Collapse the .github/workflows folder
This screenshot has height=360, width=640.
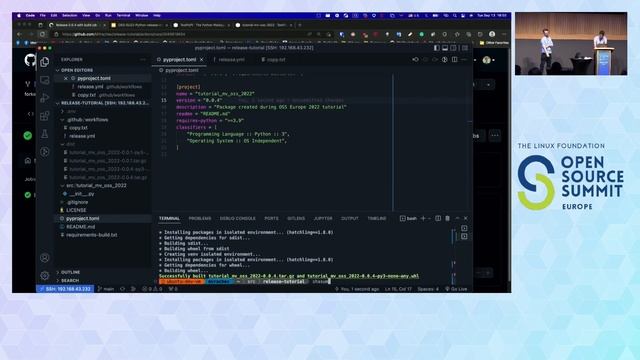pyautogui.click(x=87, y=120)
